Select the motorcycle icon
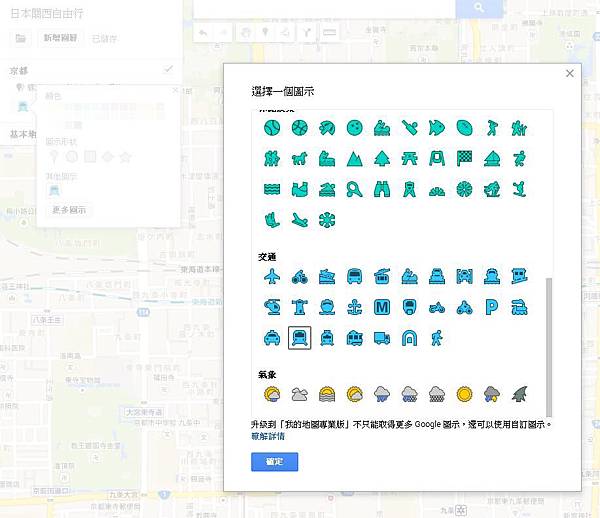 (x=437, y=307)
